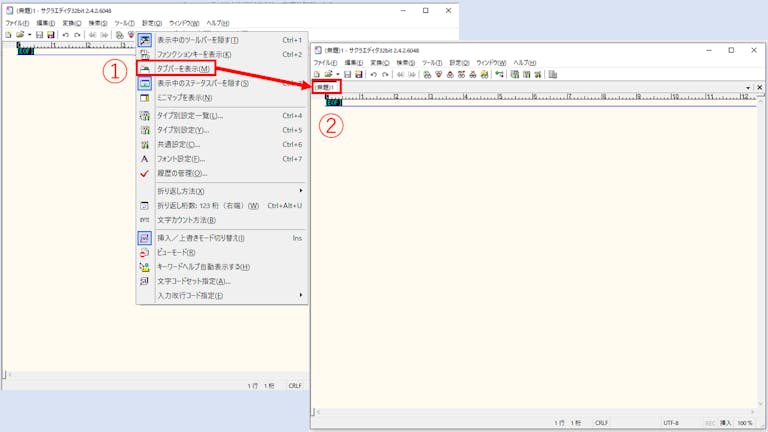Open the Grep search icon in right window

(x=484, y=74)
